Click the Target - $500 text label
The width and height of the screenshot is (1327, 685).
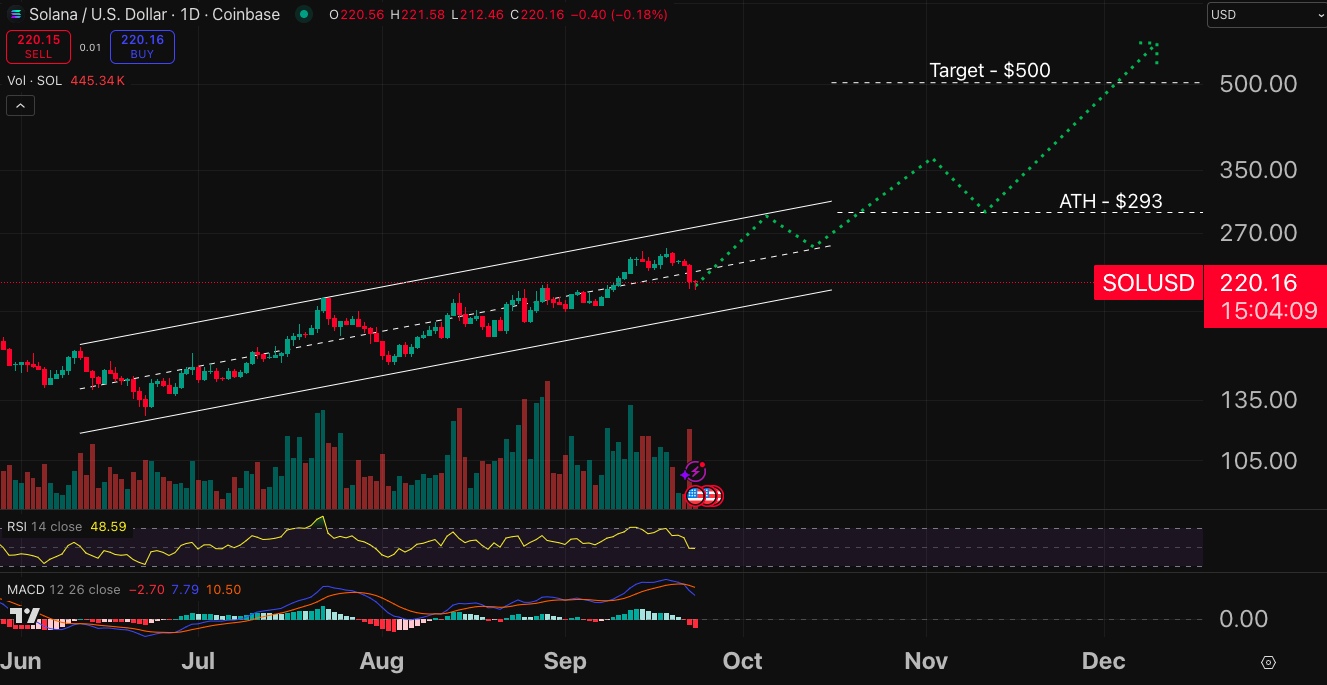coord(991,70)
